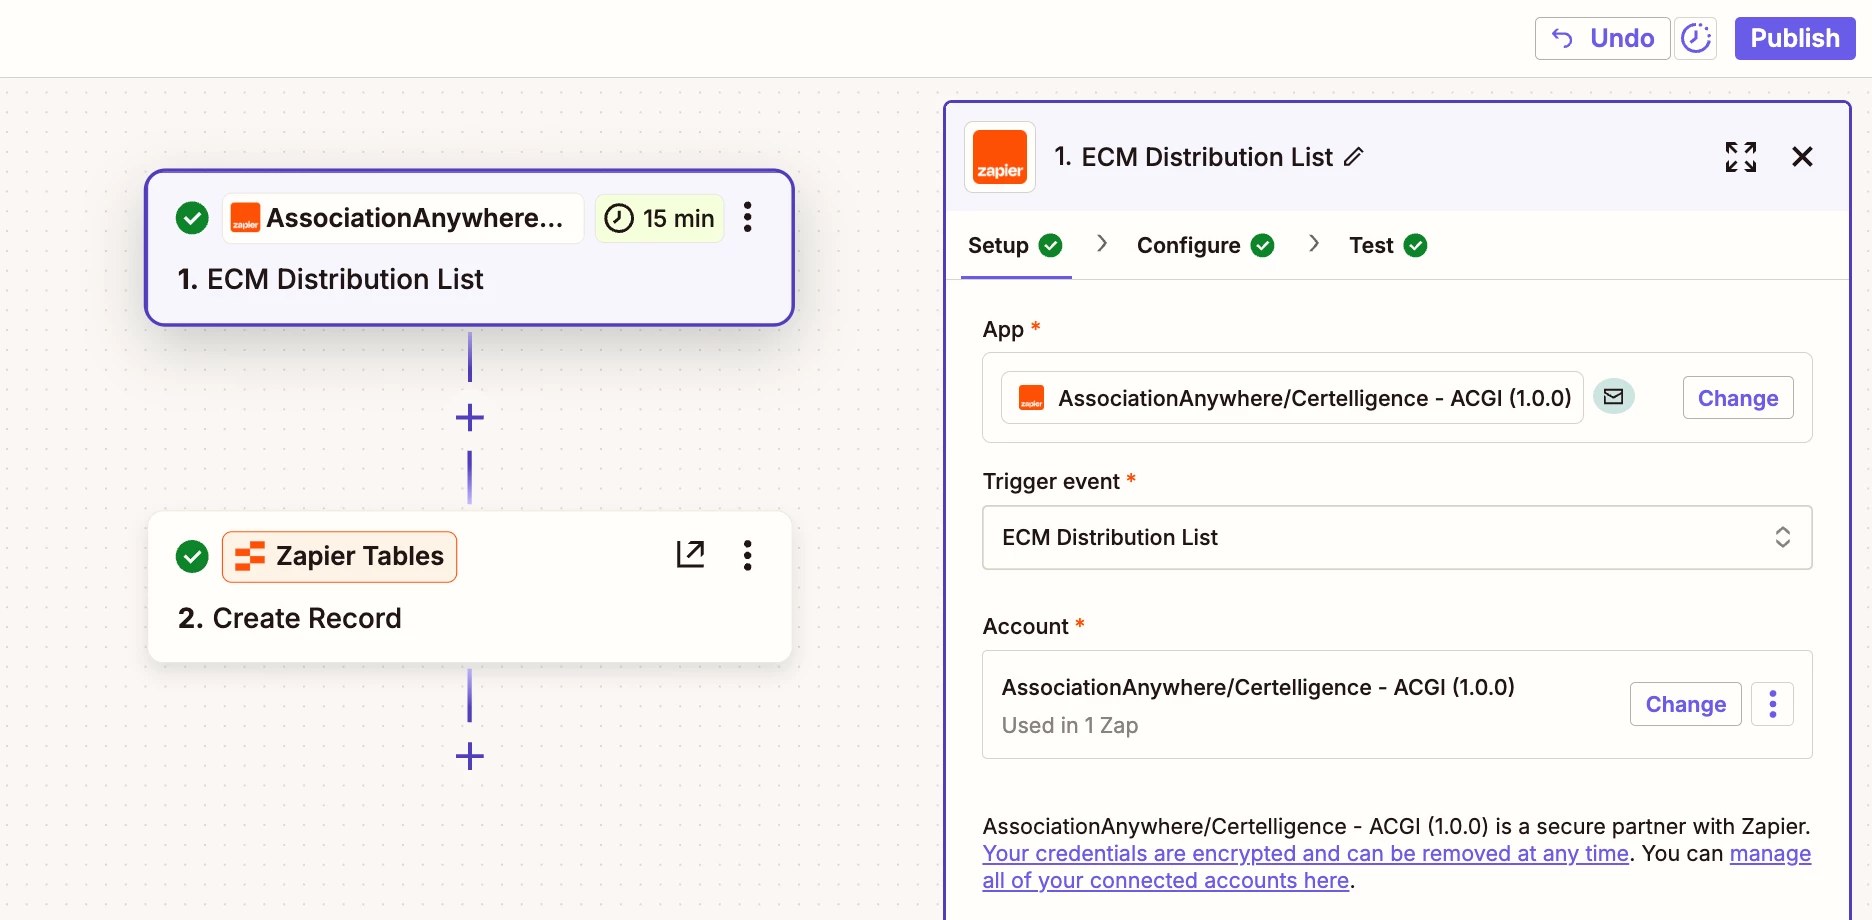Click the 'Used in 1 Zap' text
This screenshot has height=920, width=1872.
1070,725
